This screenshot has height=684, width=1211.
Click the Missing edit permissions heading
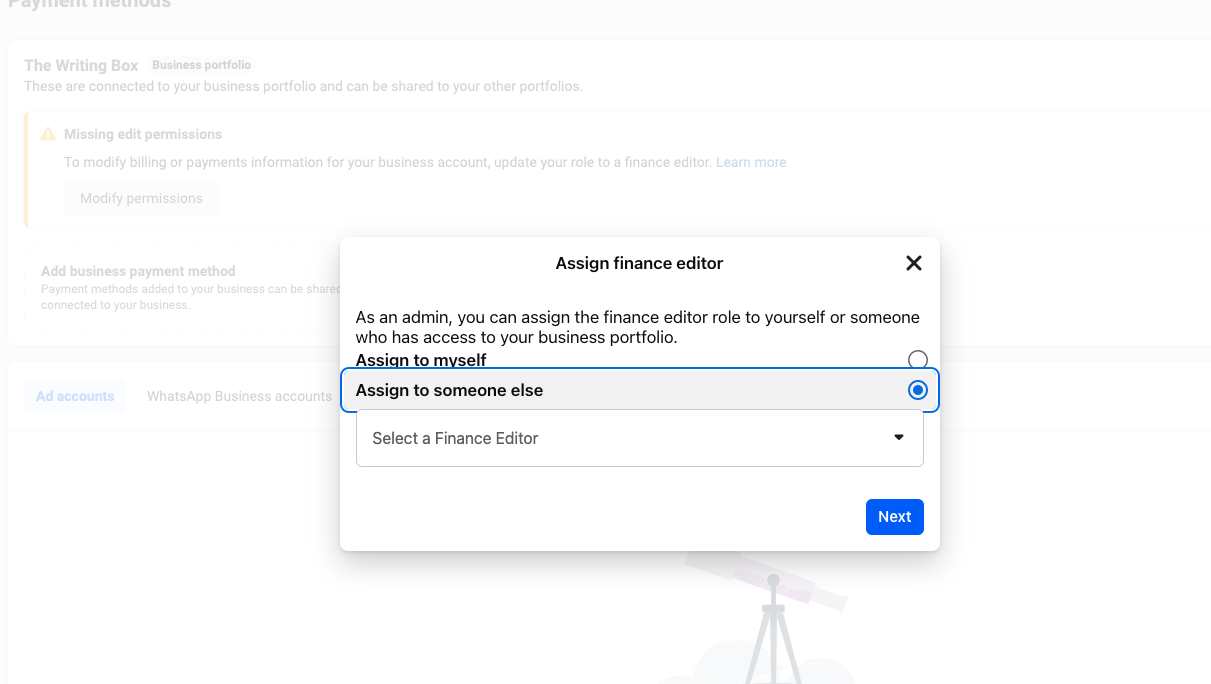[x=143, y=134]
